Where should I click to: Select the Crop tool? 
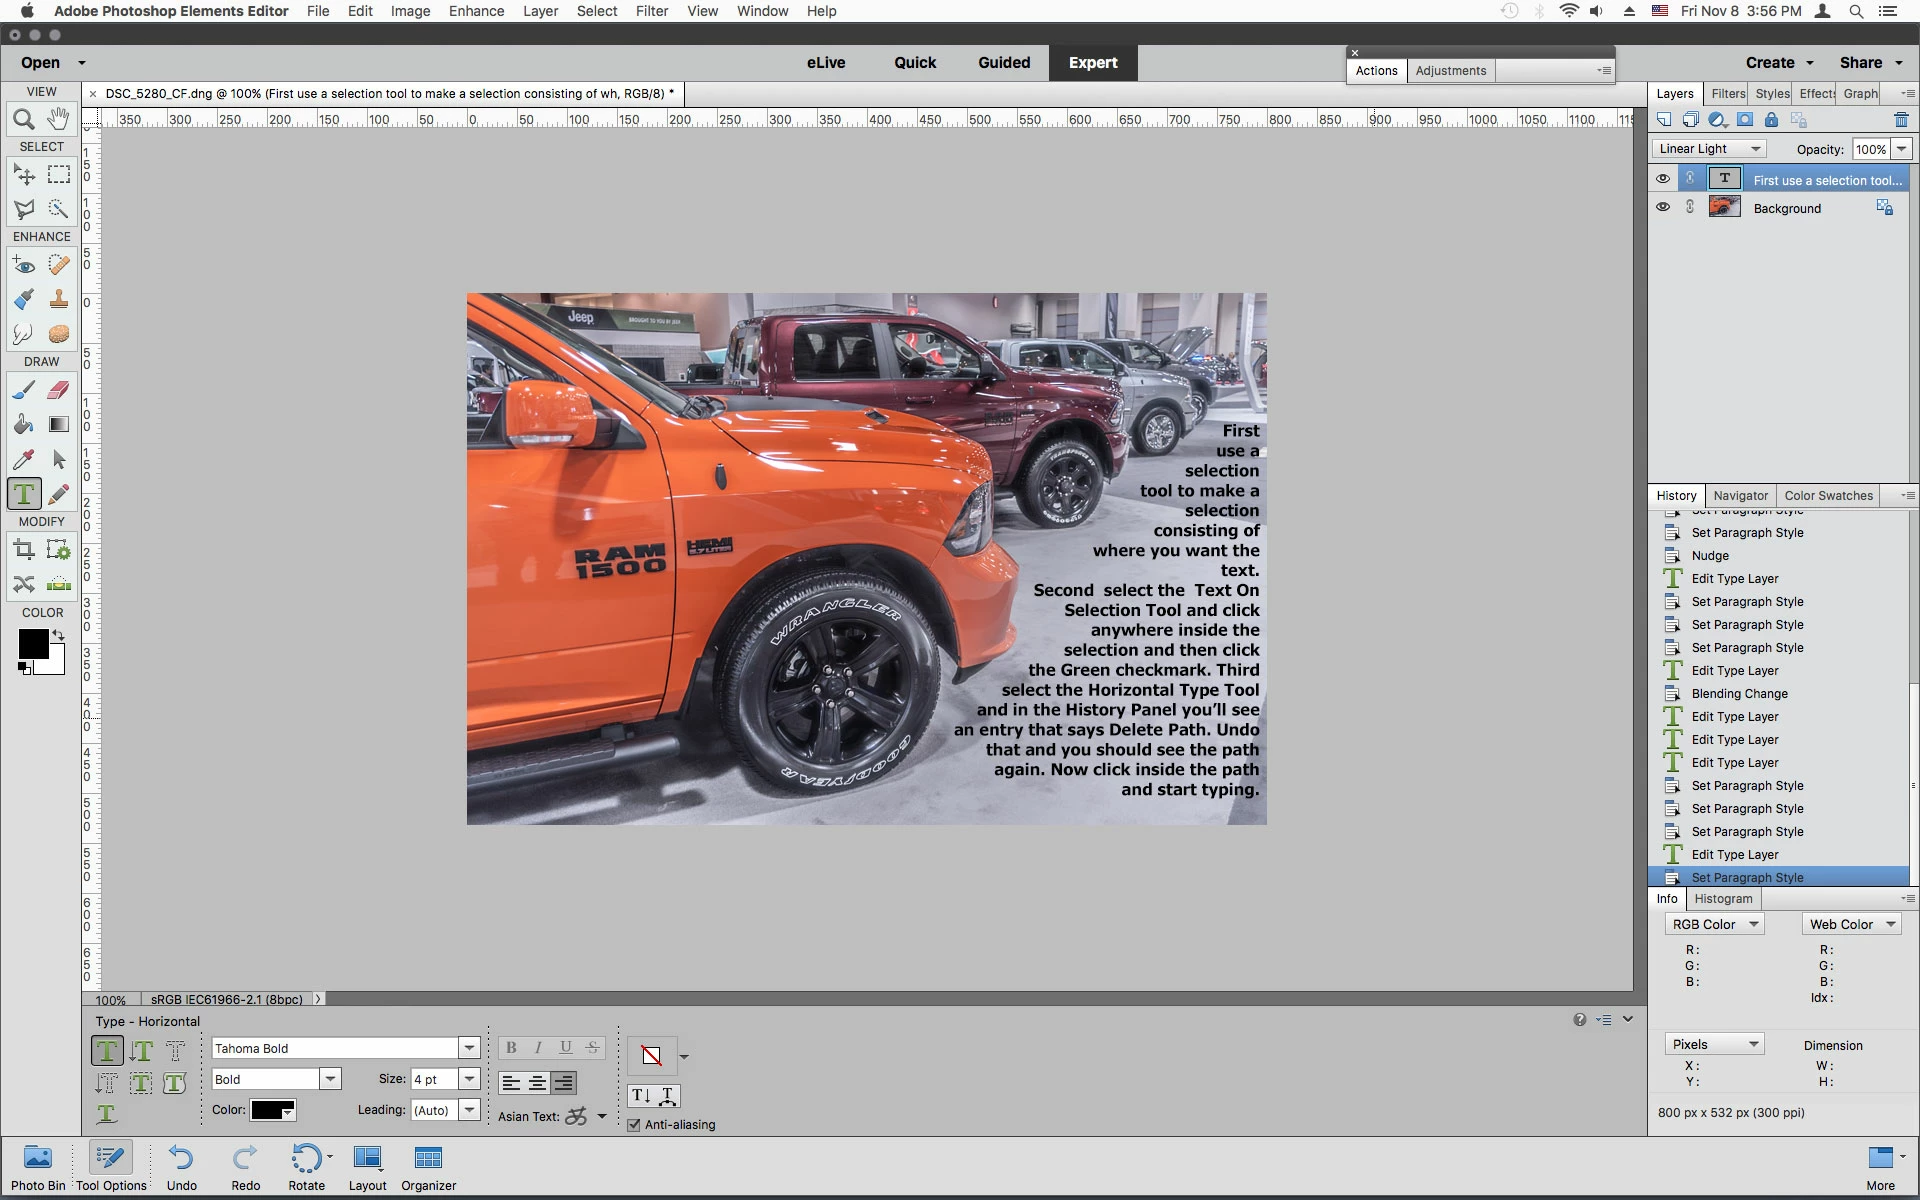[24, 549]
